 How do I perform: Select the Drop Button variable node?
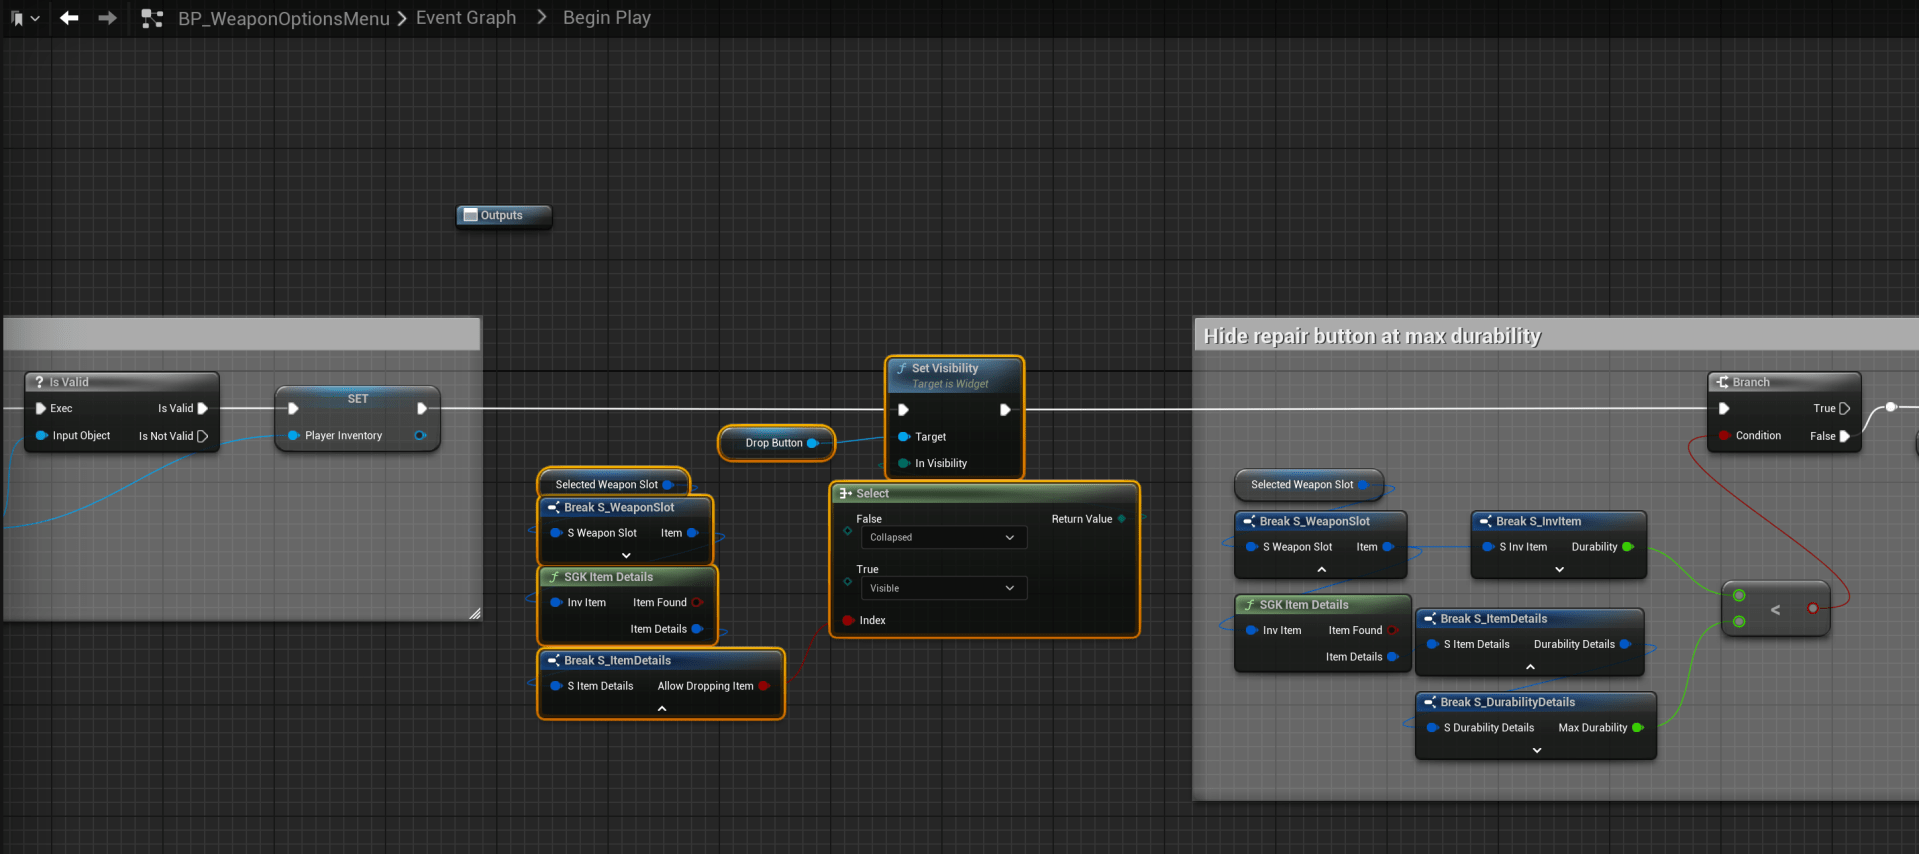pos(773,443)
